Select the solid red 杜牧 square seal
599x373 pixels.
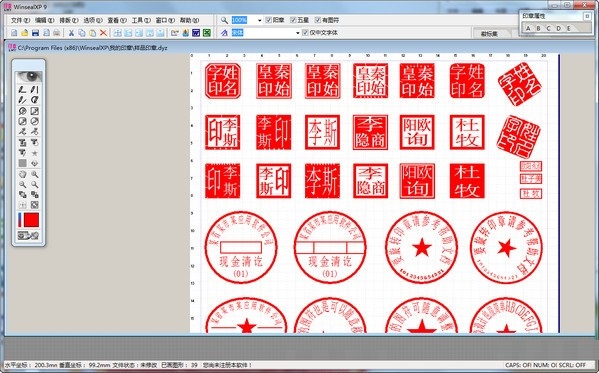coord(467,181)
